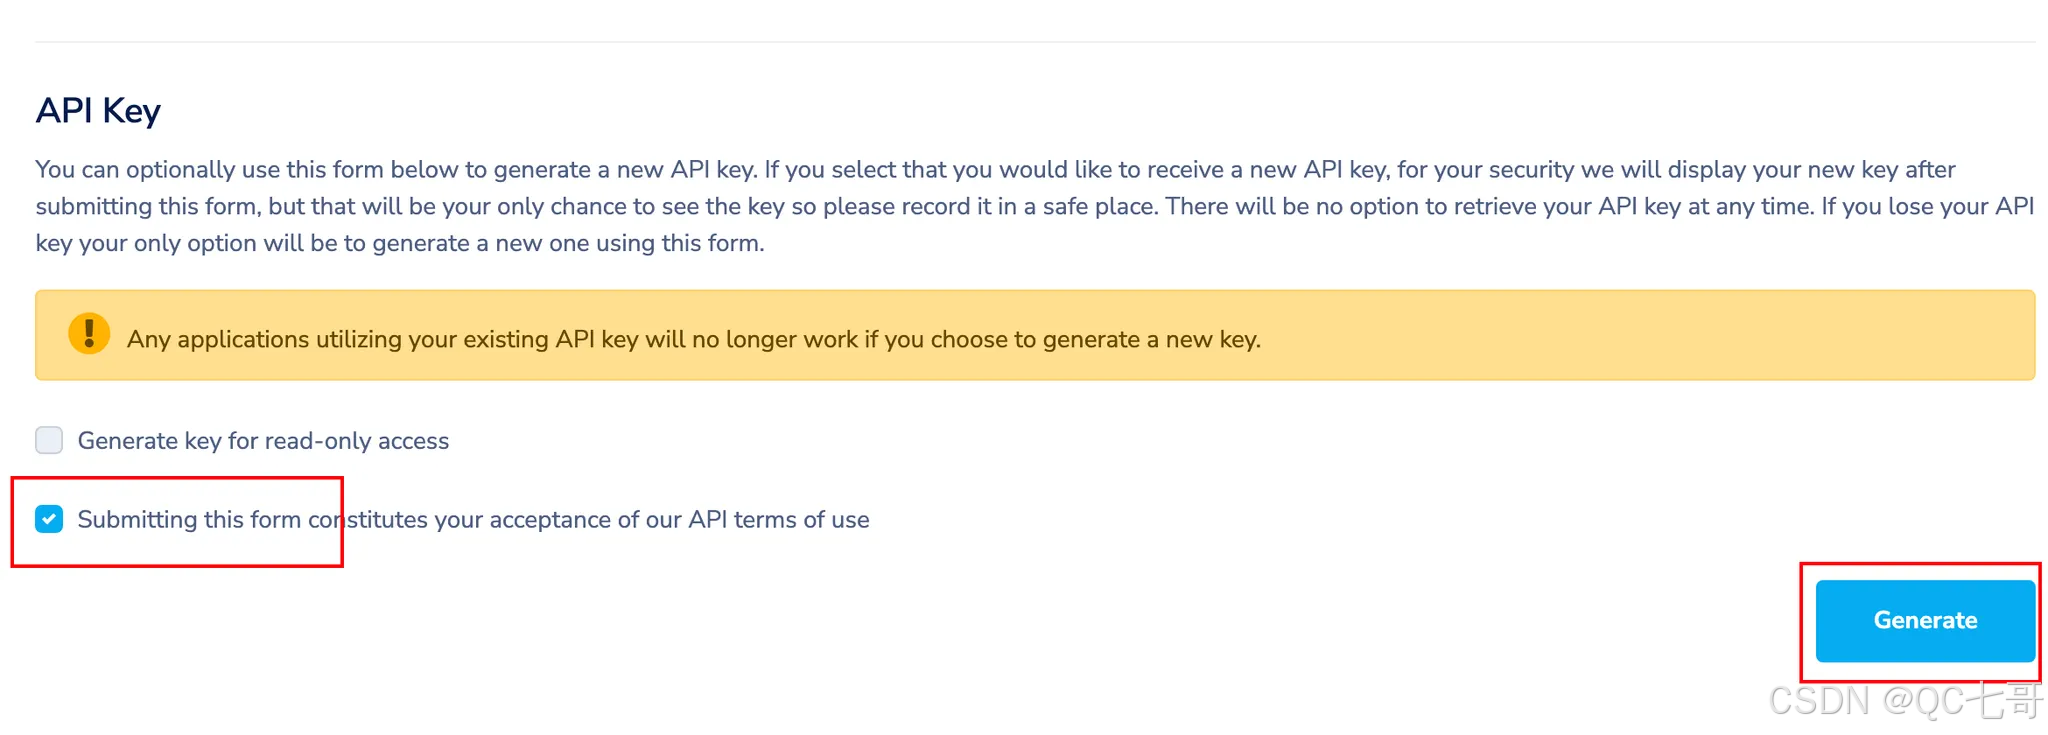Select the read-only access label text
Screen dimensions: 2048x735
click(x=263, y=440)
